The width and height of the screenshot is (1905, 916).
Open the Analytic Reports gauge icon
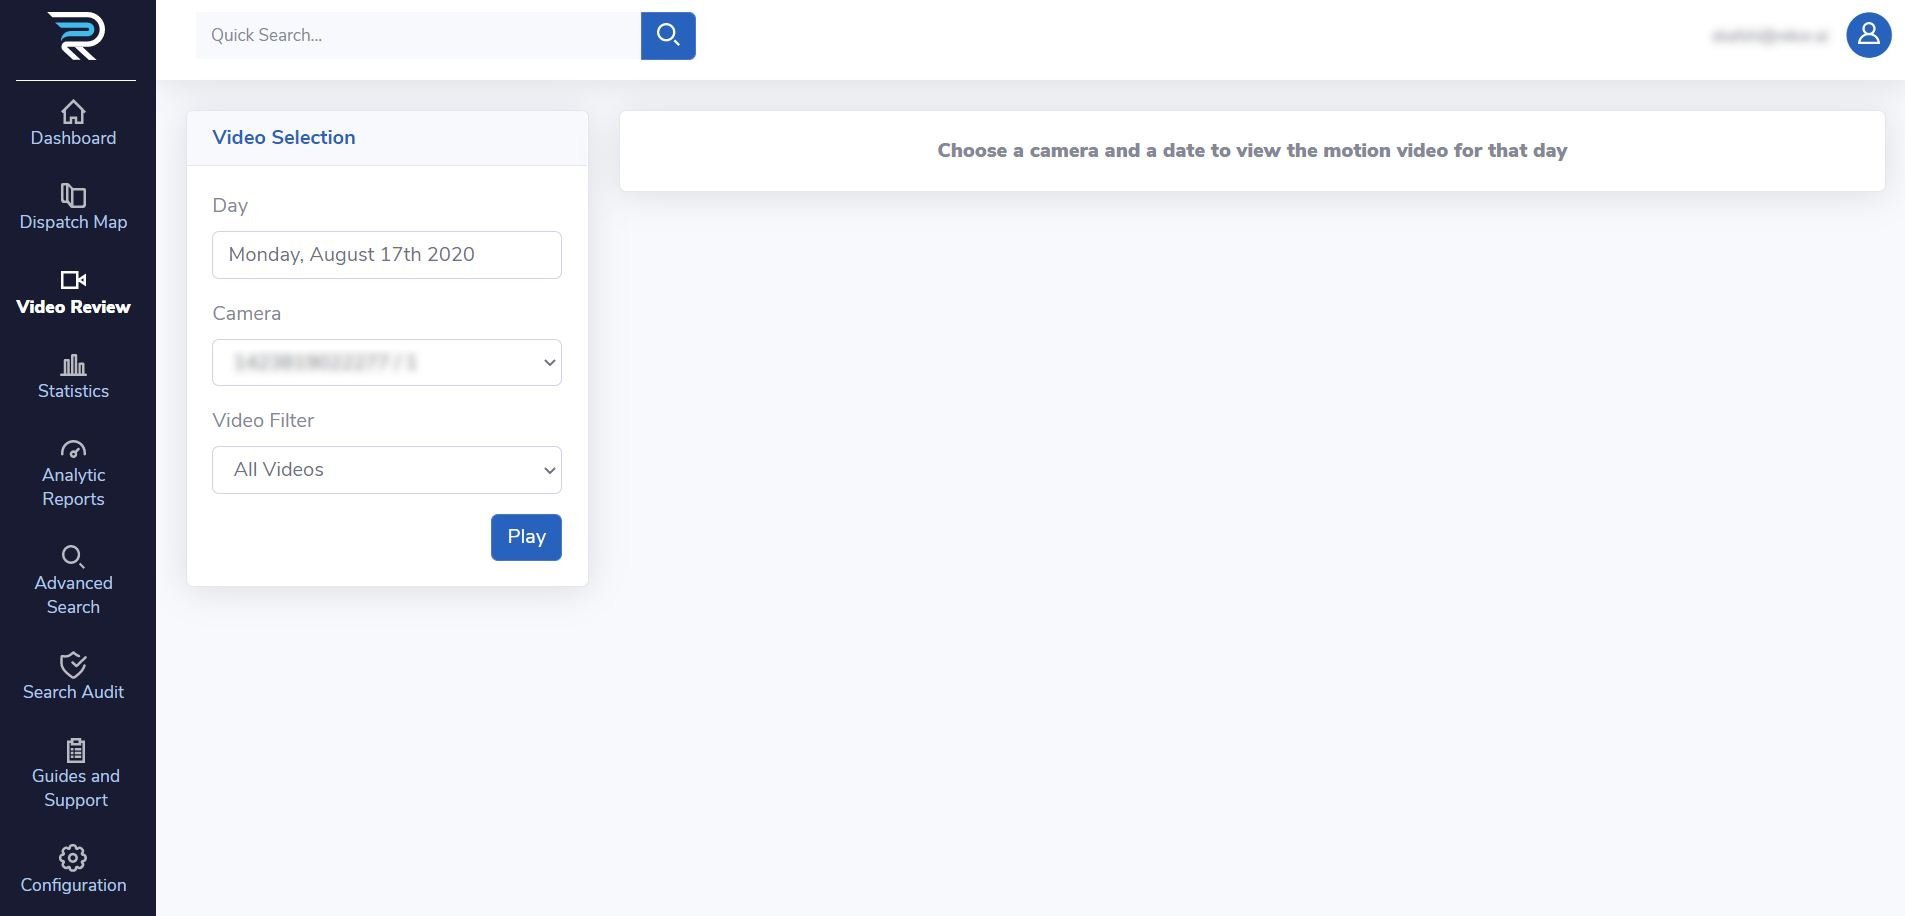[73, 449]
